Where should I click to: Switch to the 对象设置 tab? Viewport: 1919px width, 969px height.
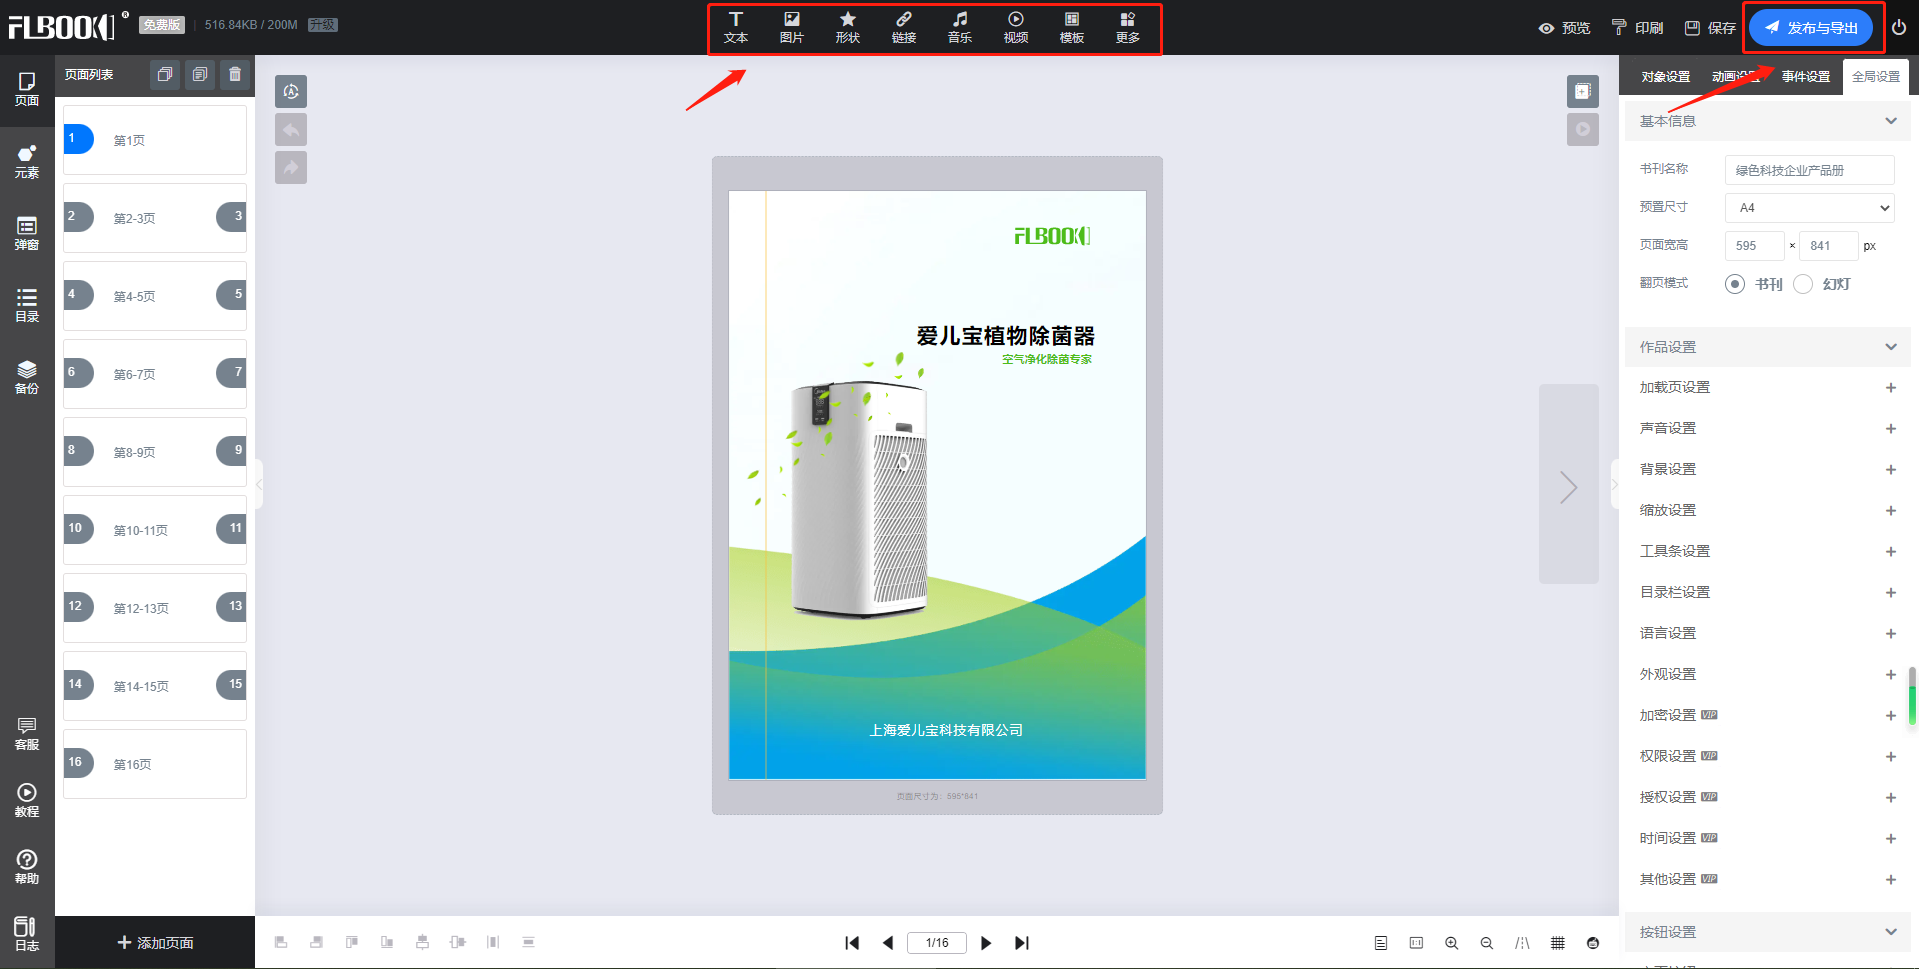pyautogui.click(x=1665, y=77)
